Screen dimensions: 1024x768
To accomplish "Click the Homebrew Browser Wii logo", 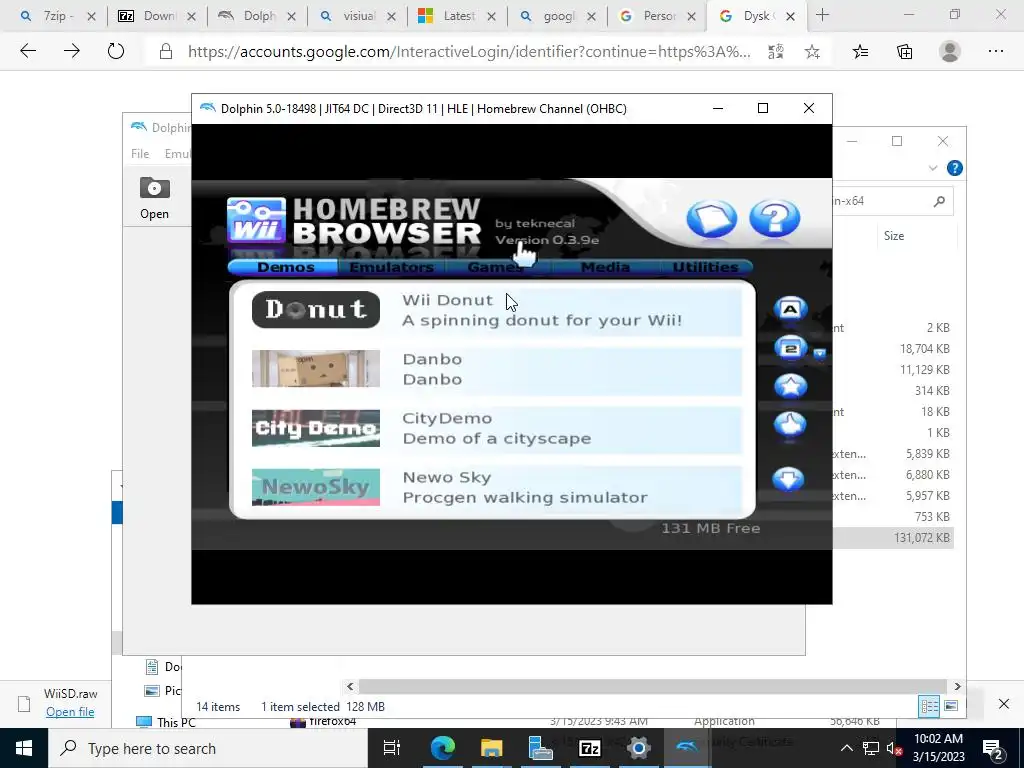I will coord(256,221).
